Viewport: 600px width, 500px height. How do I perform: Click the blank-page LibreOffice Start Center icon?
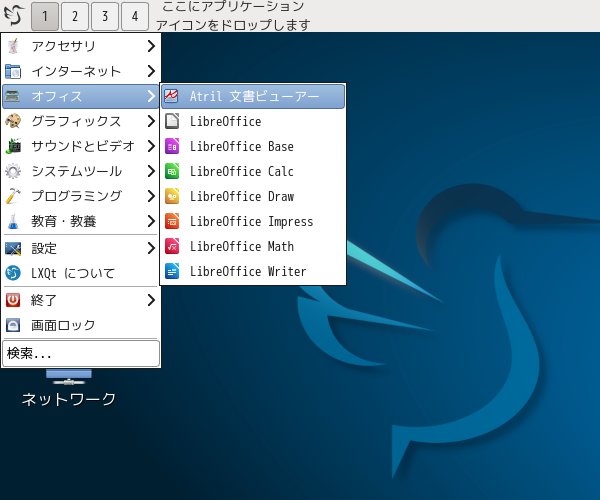click(x=172, y=121)
